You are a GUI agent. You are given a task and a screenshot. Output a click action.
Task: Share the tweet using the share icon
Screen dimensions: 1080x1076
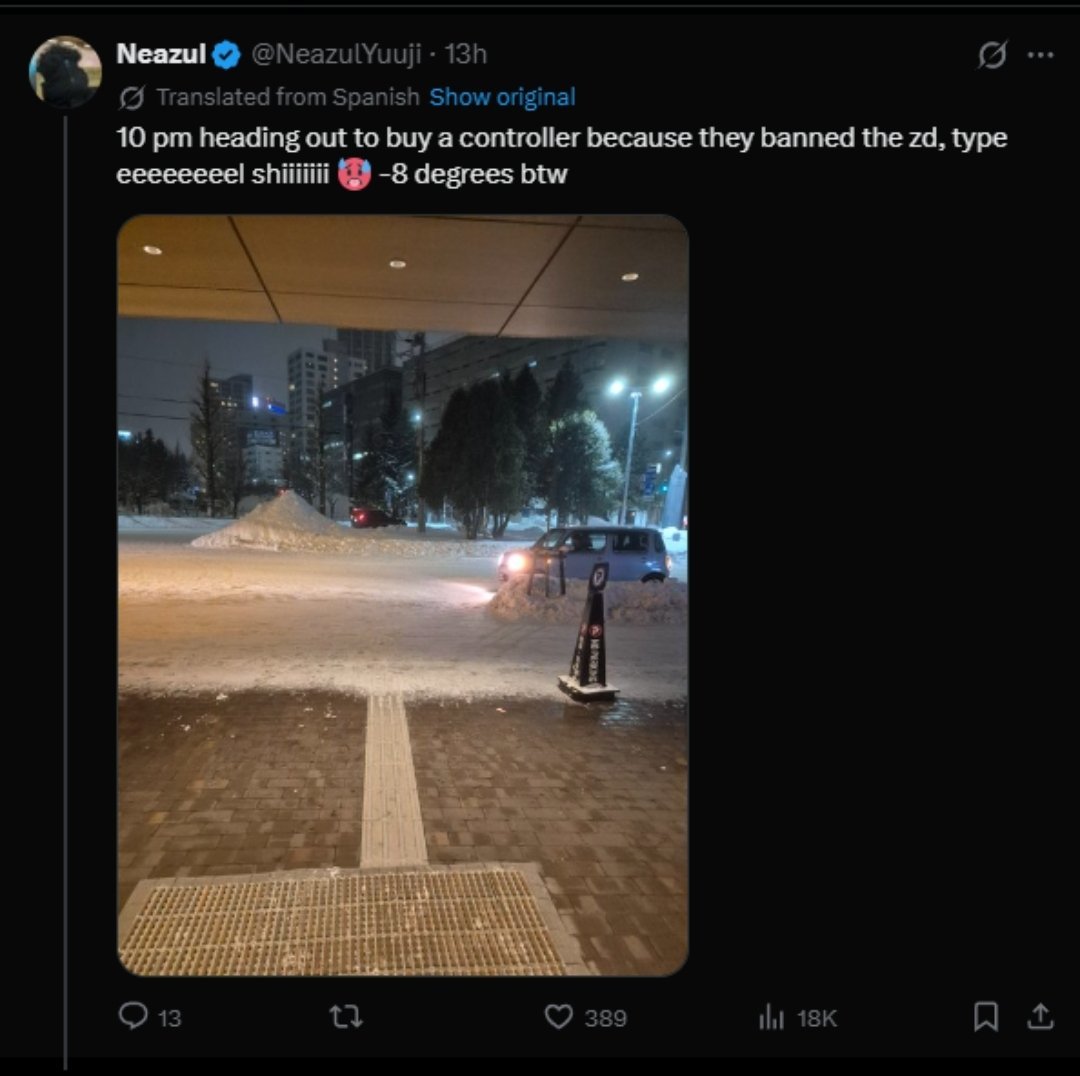pos(1040,1016)
